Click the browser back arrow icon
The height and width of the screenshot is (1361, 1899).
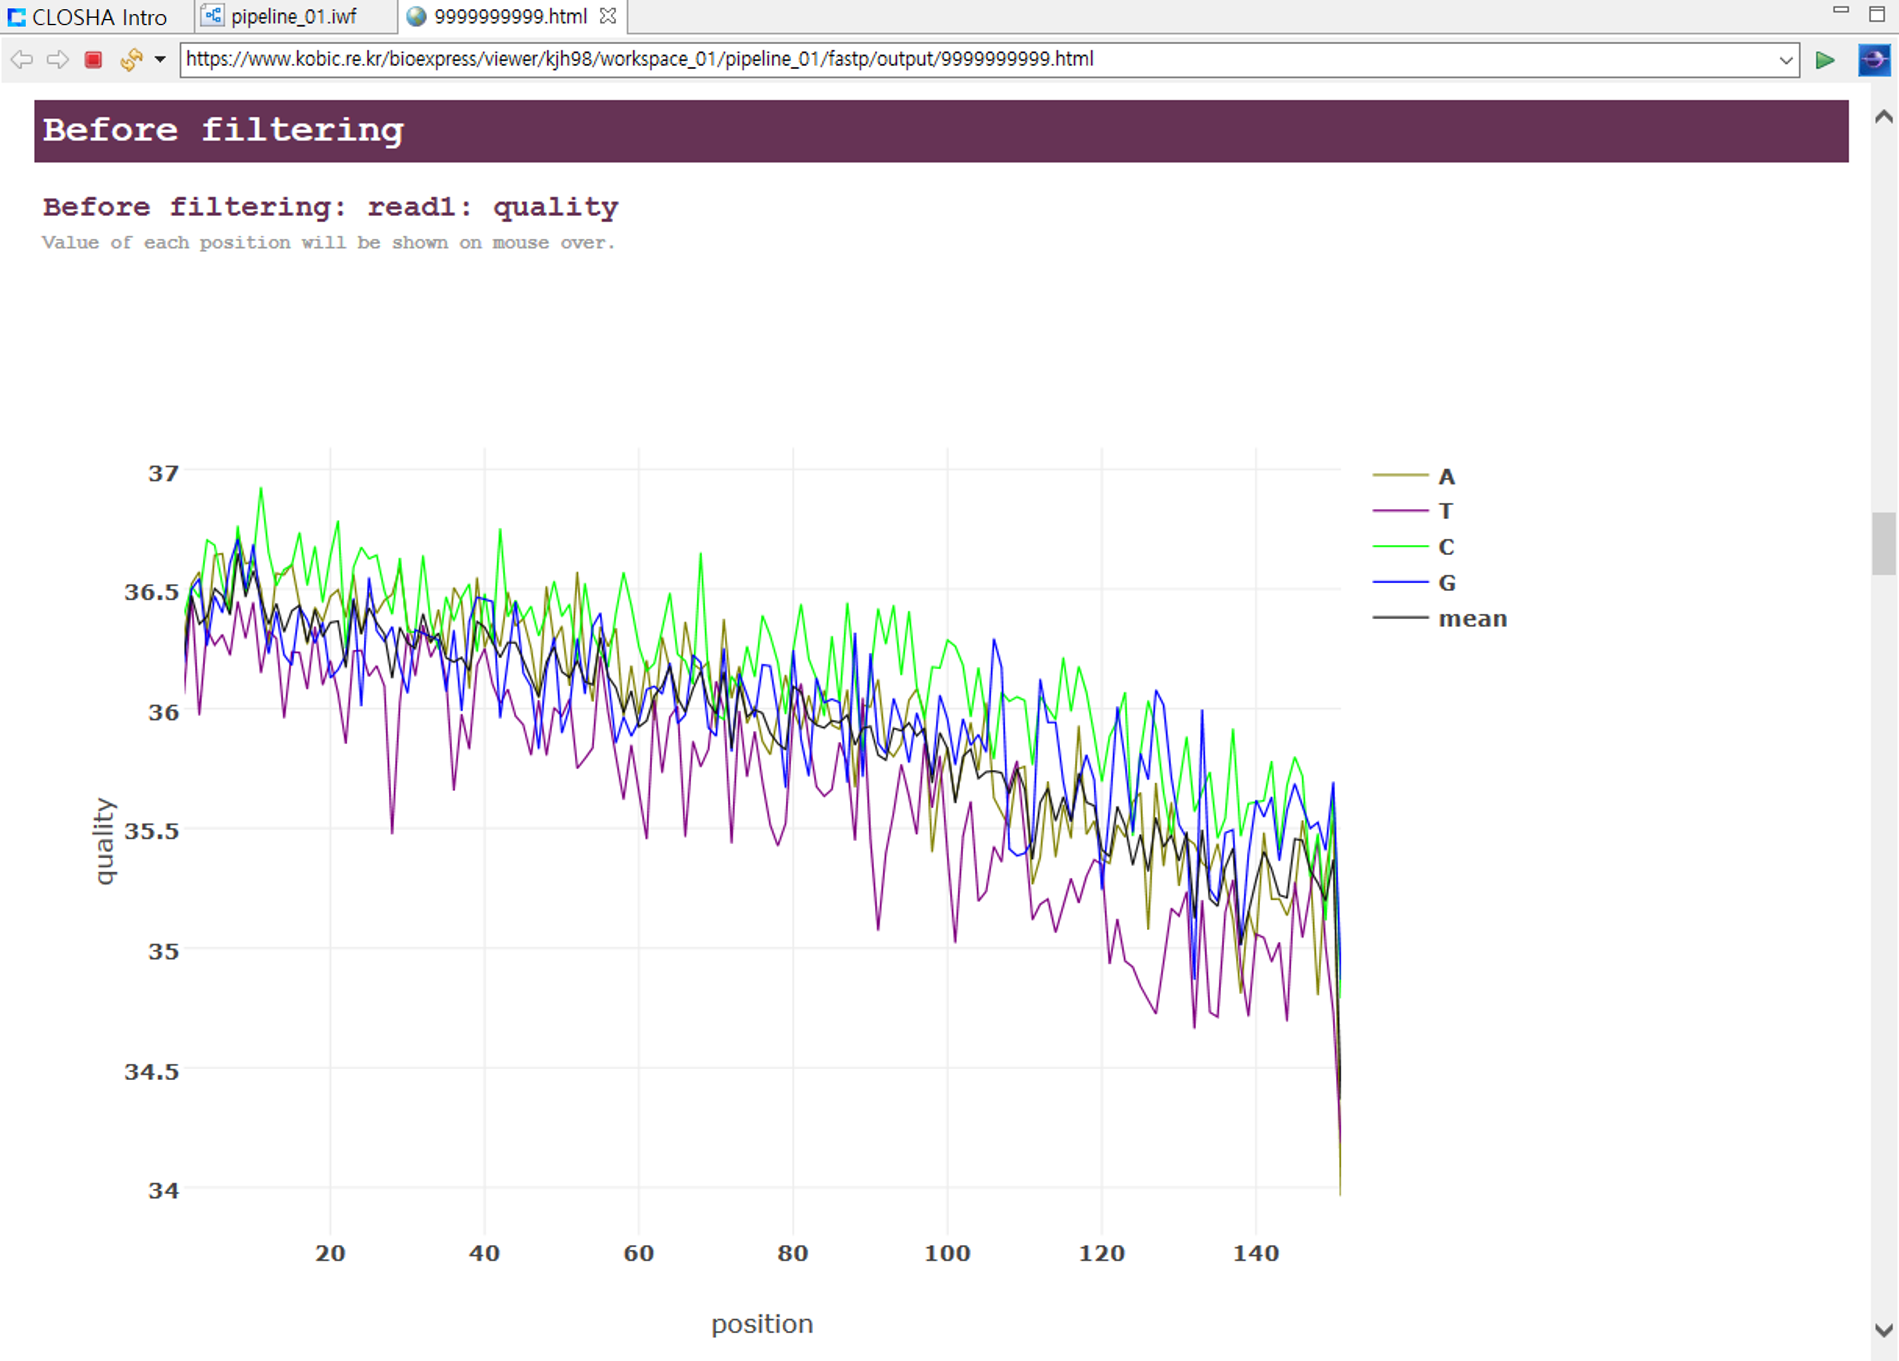click(x=22, y=60)
